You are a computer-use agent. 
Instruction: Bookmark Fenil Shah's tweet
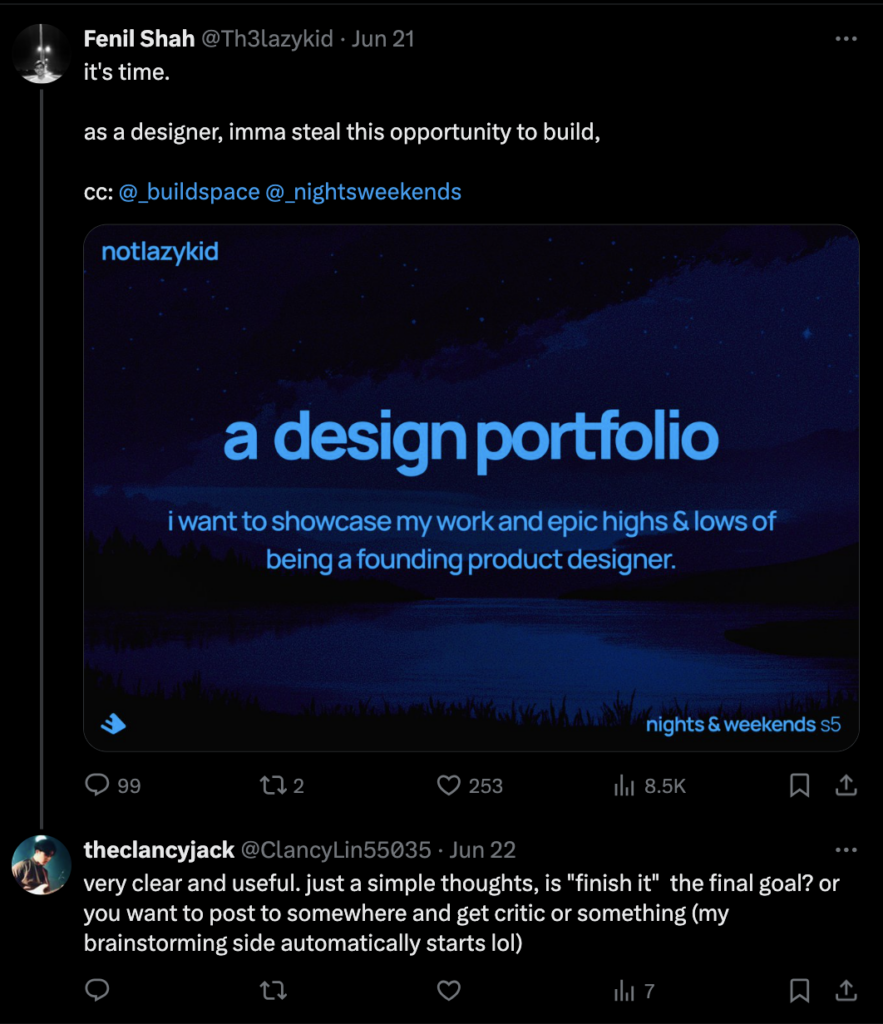click(x=799, y=786)
